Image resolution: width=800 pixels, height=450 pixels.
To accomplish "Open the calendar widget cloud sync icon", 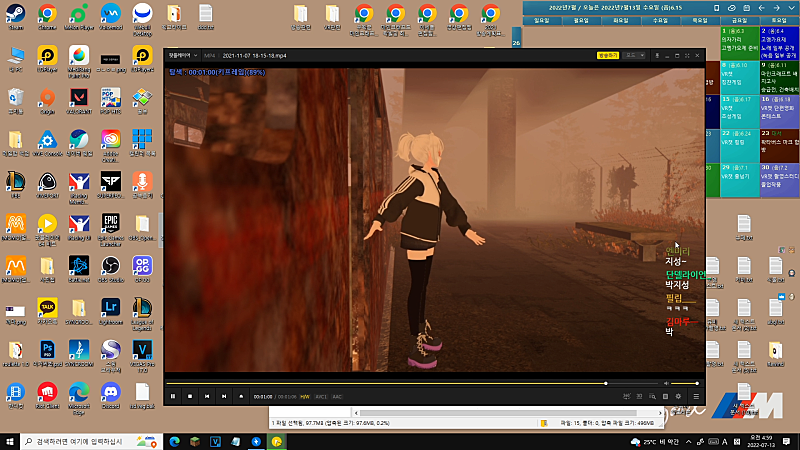I will pyautogui.click(x=732, y=8).
